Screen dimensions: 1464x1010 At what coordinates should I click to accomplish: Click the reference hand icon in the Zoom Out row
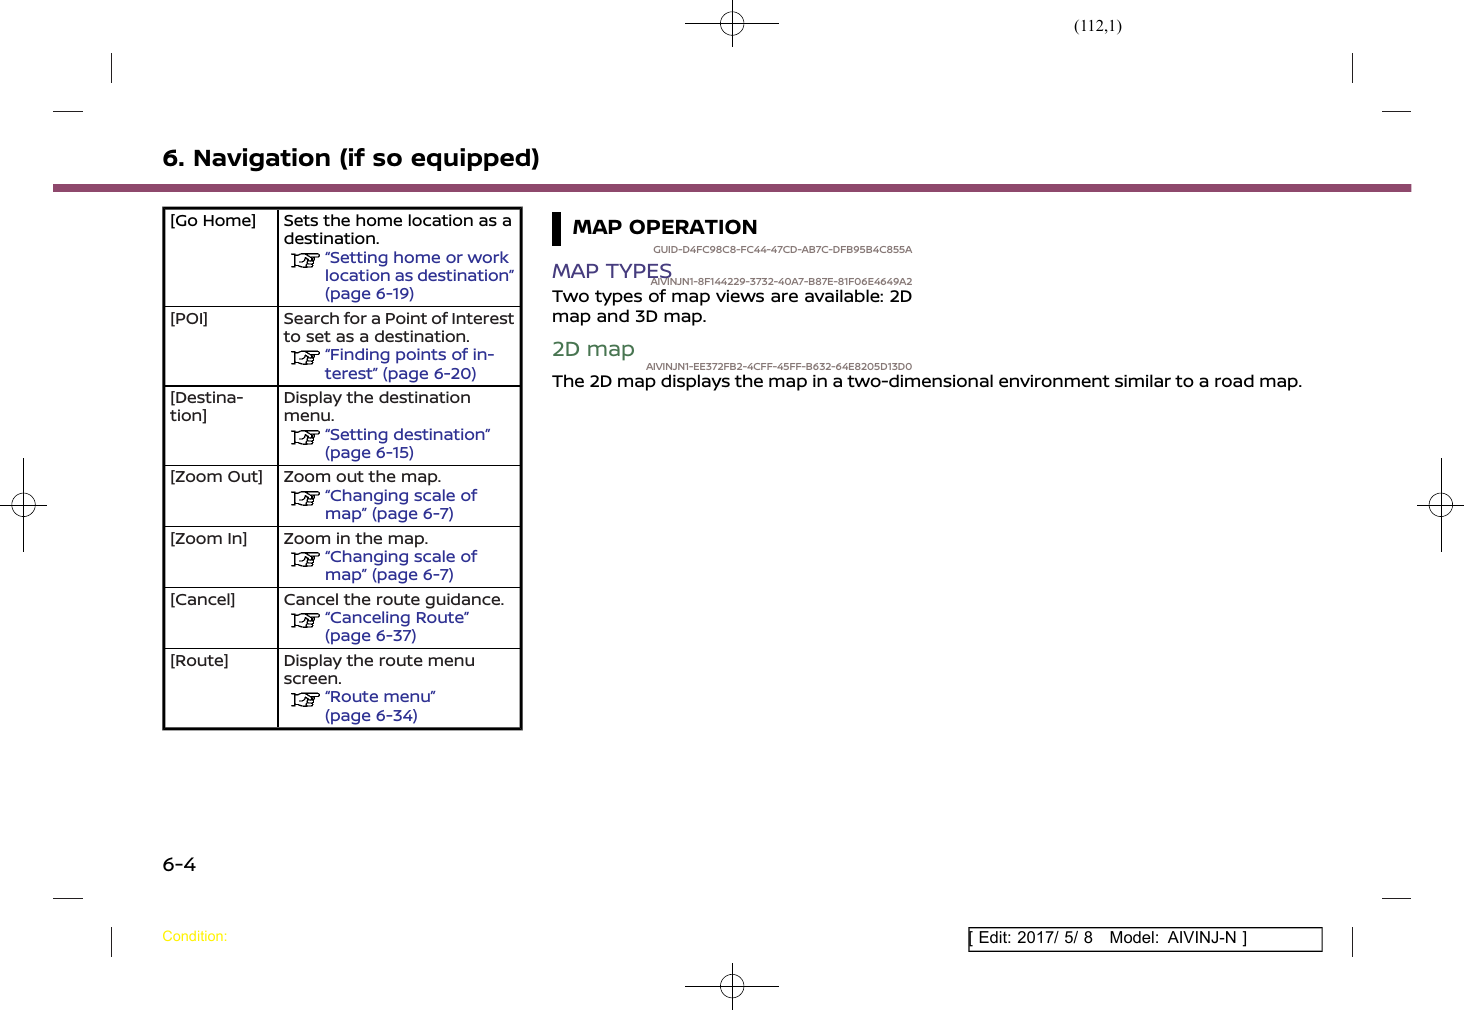[x=305, y=498]
